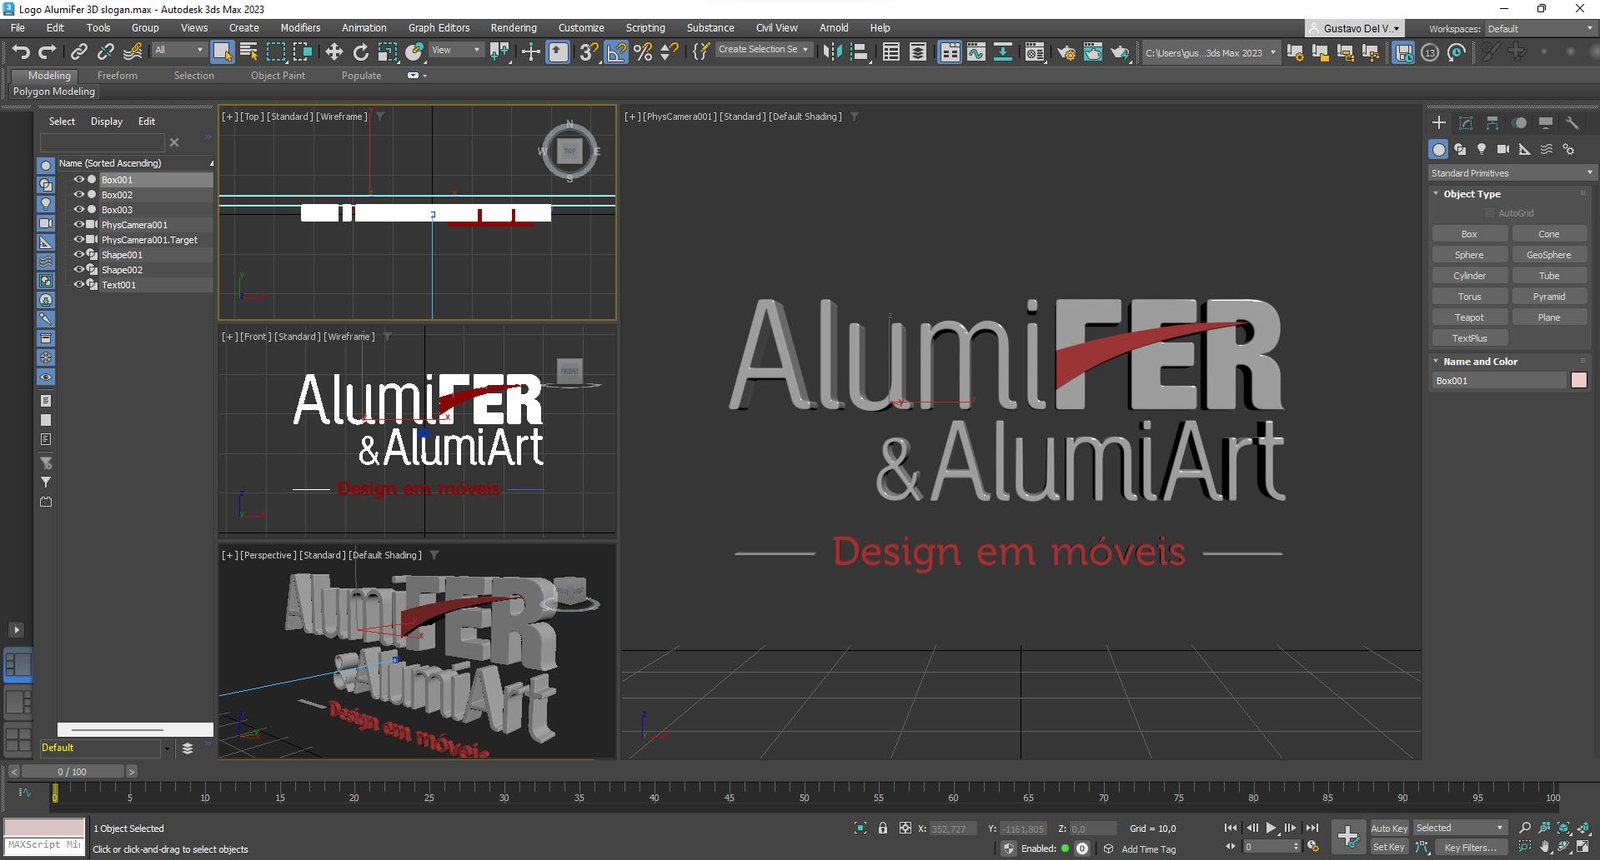Image resolution: width=1600 pixels, height=860 pixels.
Task: Select the Shapes category icon
Action: [x=1460, y=149]
